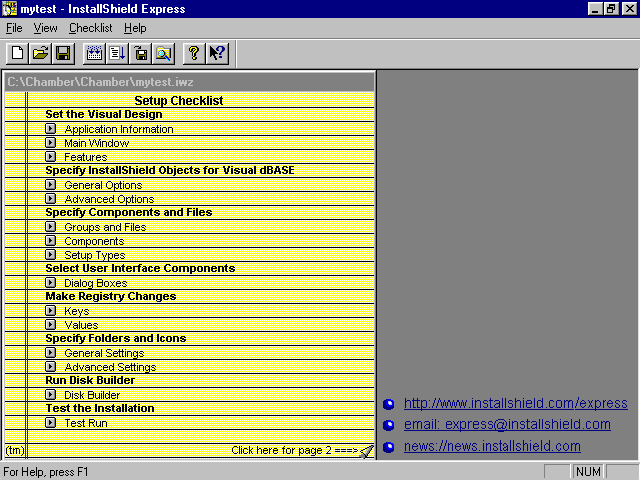Select the Features checklist item
Image resolution: width=640 pixels, height=480 pixels.
coord(86,157)
